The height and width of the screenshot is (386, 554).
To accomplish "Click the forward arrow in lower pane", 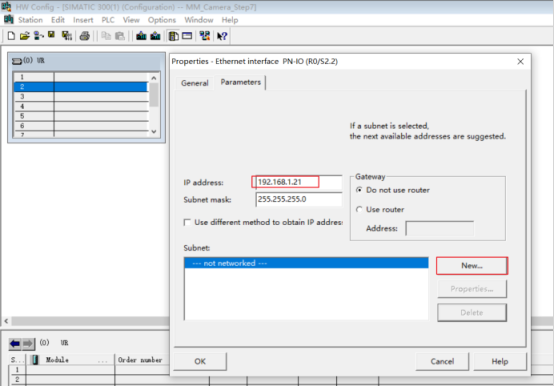I will (28, 343).
